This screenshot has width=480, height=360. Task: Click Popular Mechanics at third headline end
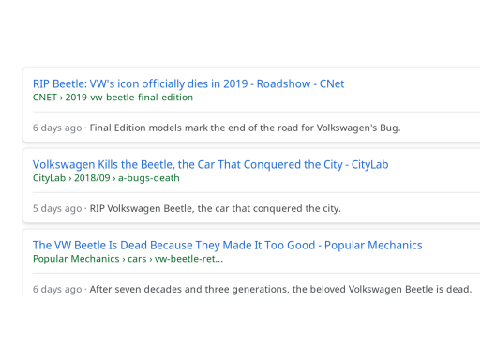(x=373, y=245)
